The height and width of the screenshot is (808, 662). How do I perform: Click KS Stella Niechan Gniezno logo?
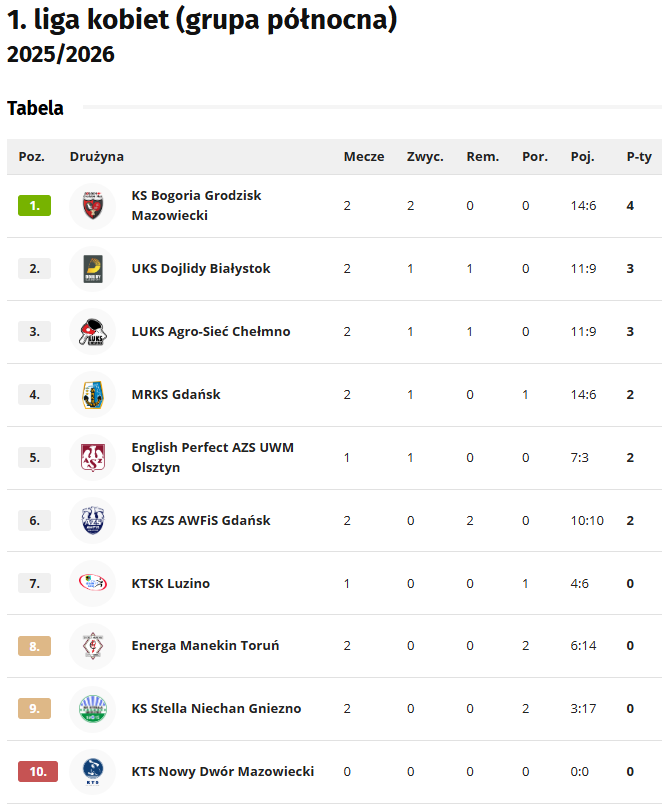pos(93,709)
